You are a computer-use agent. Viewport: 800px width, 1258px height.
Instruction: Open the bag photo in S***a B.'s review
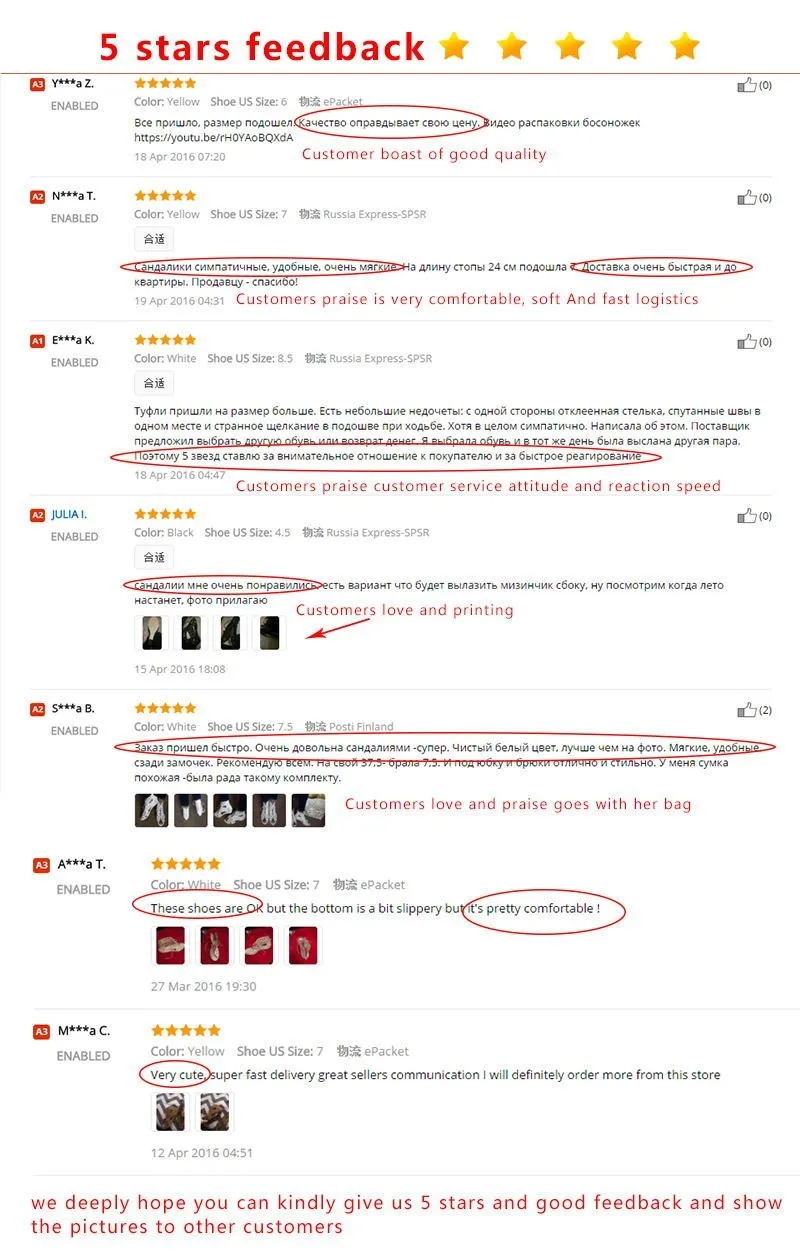pyautogui.click(x=308, y=811)
